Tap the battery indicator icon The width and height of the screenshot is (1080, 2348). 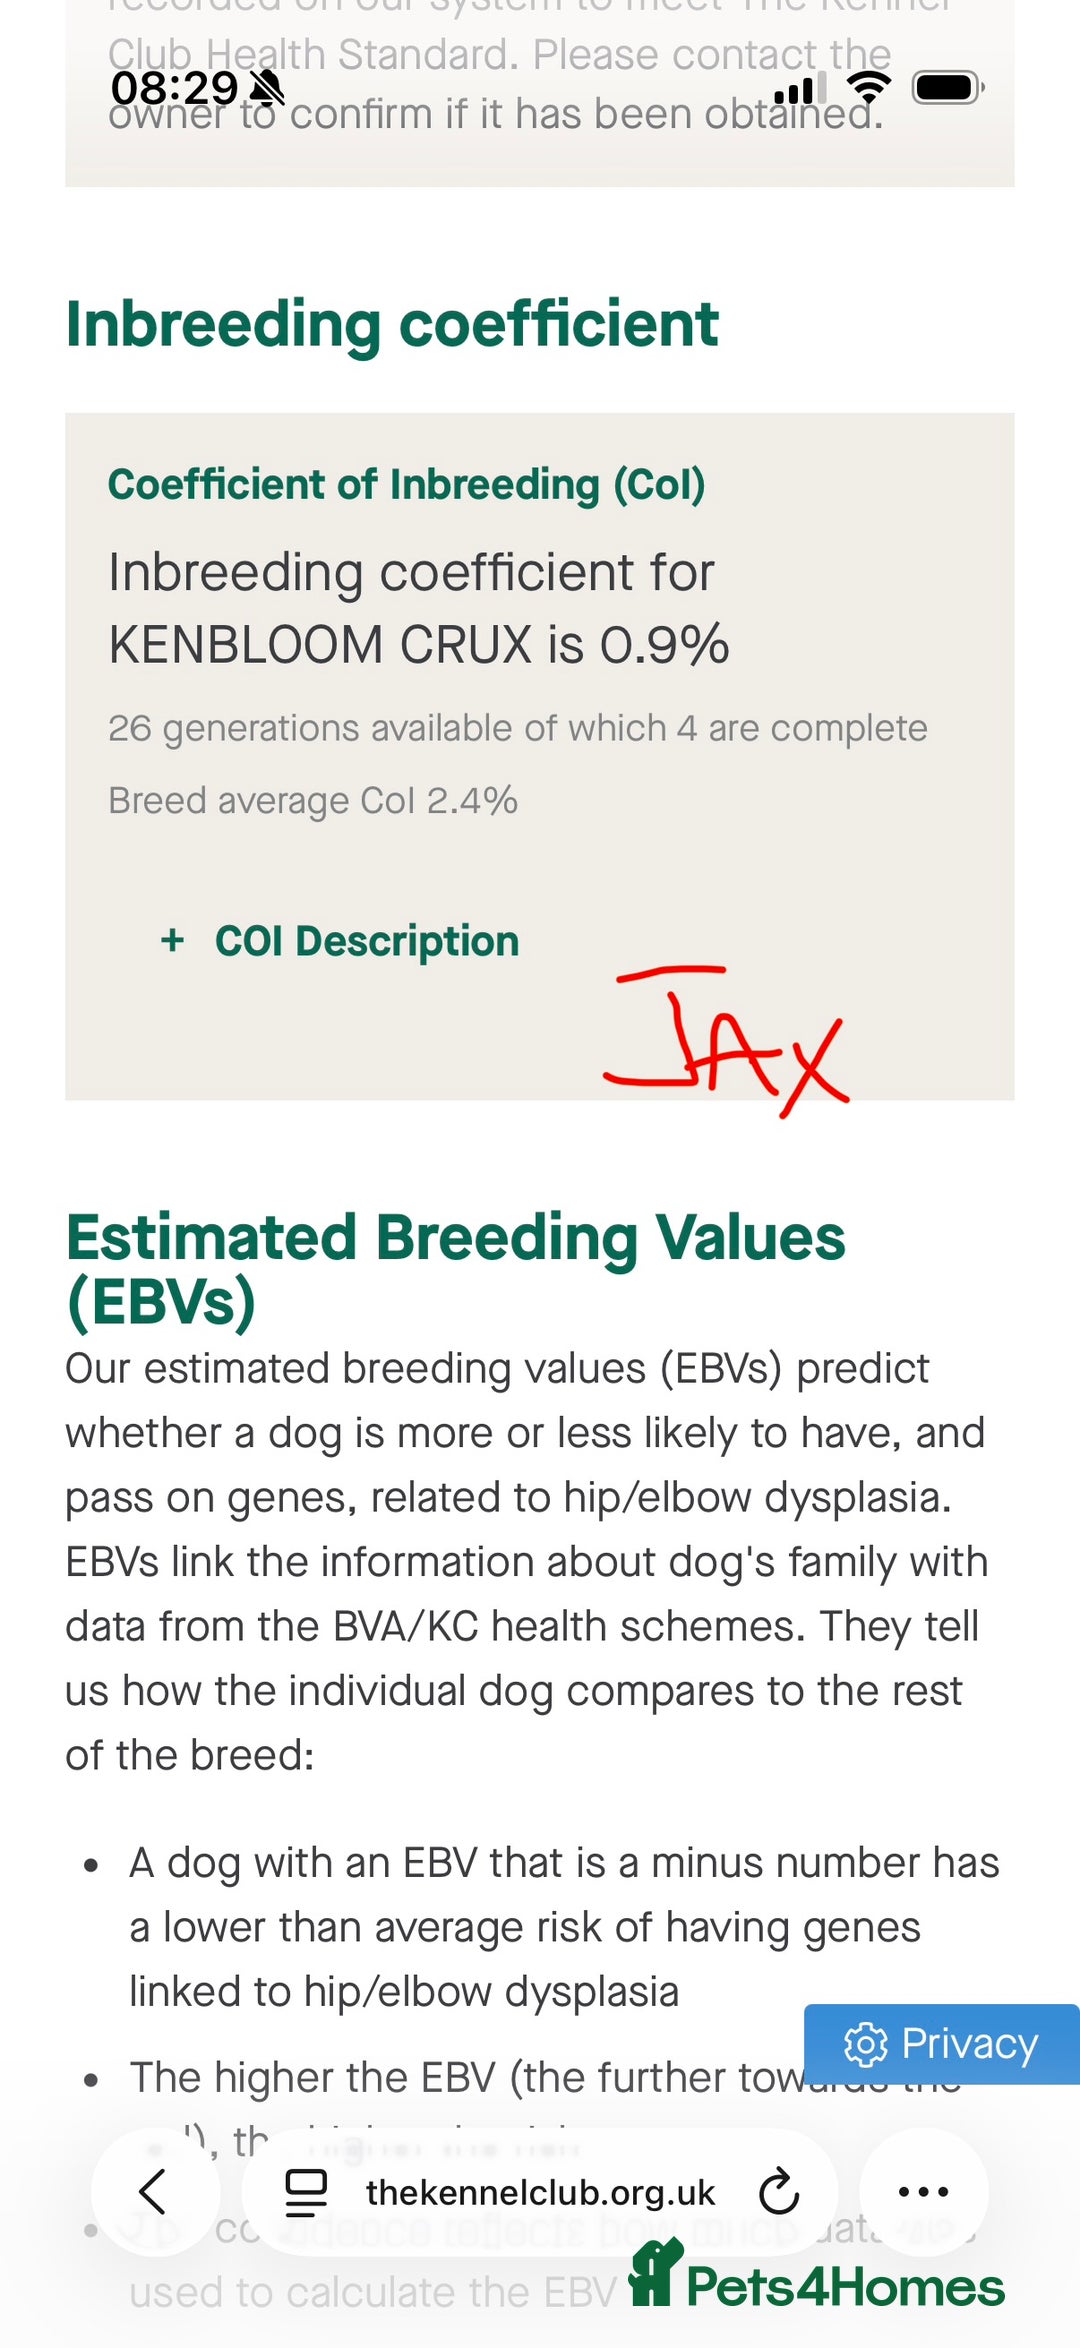point(947,88)
